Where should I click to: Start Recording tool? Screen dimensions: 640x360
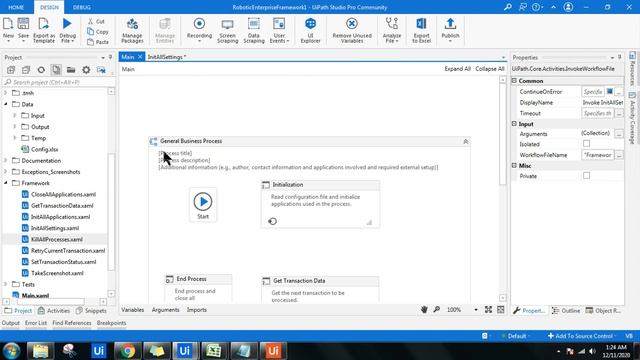199,30
